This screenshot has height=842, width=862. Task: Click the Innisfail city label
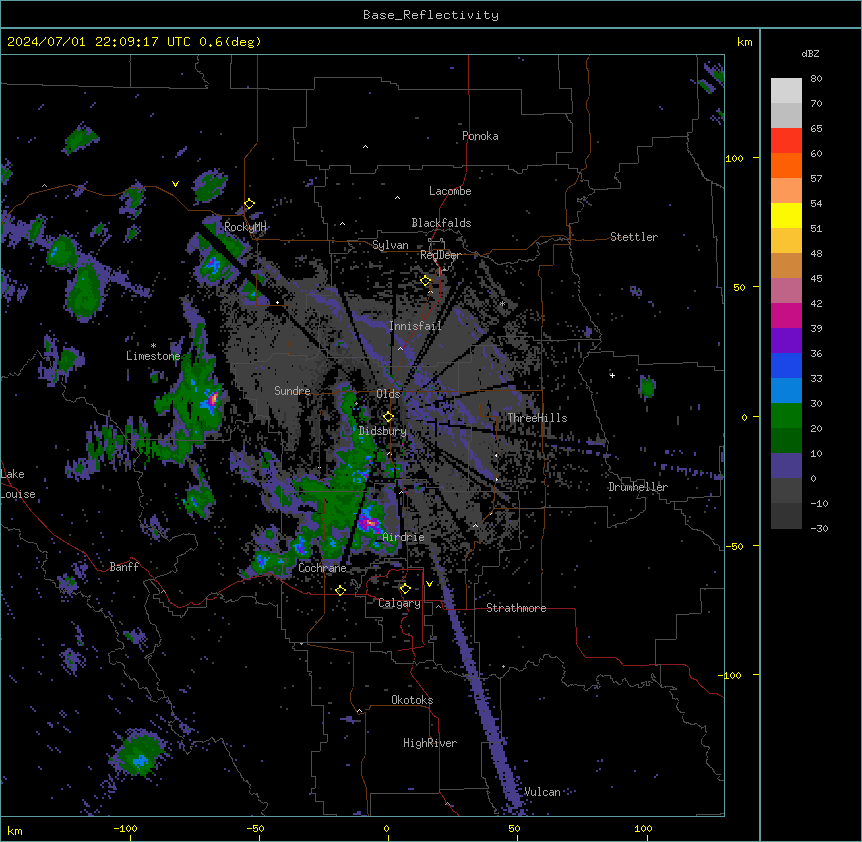pos(415,326)
